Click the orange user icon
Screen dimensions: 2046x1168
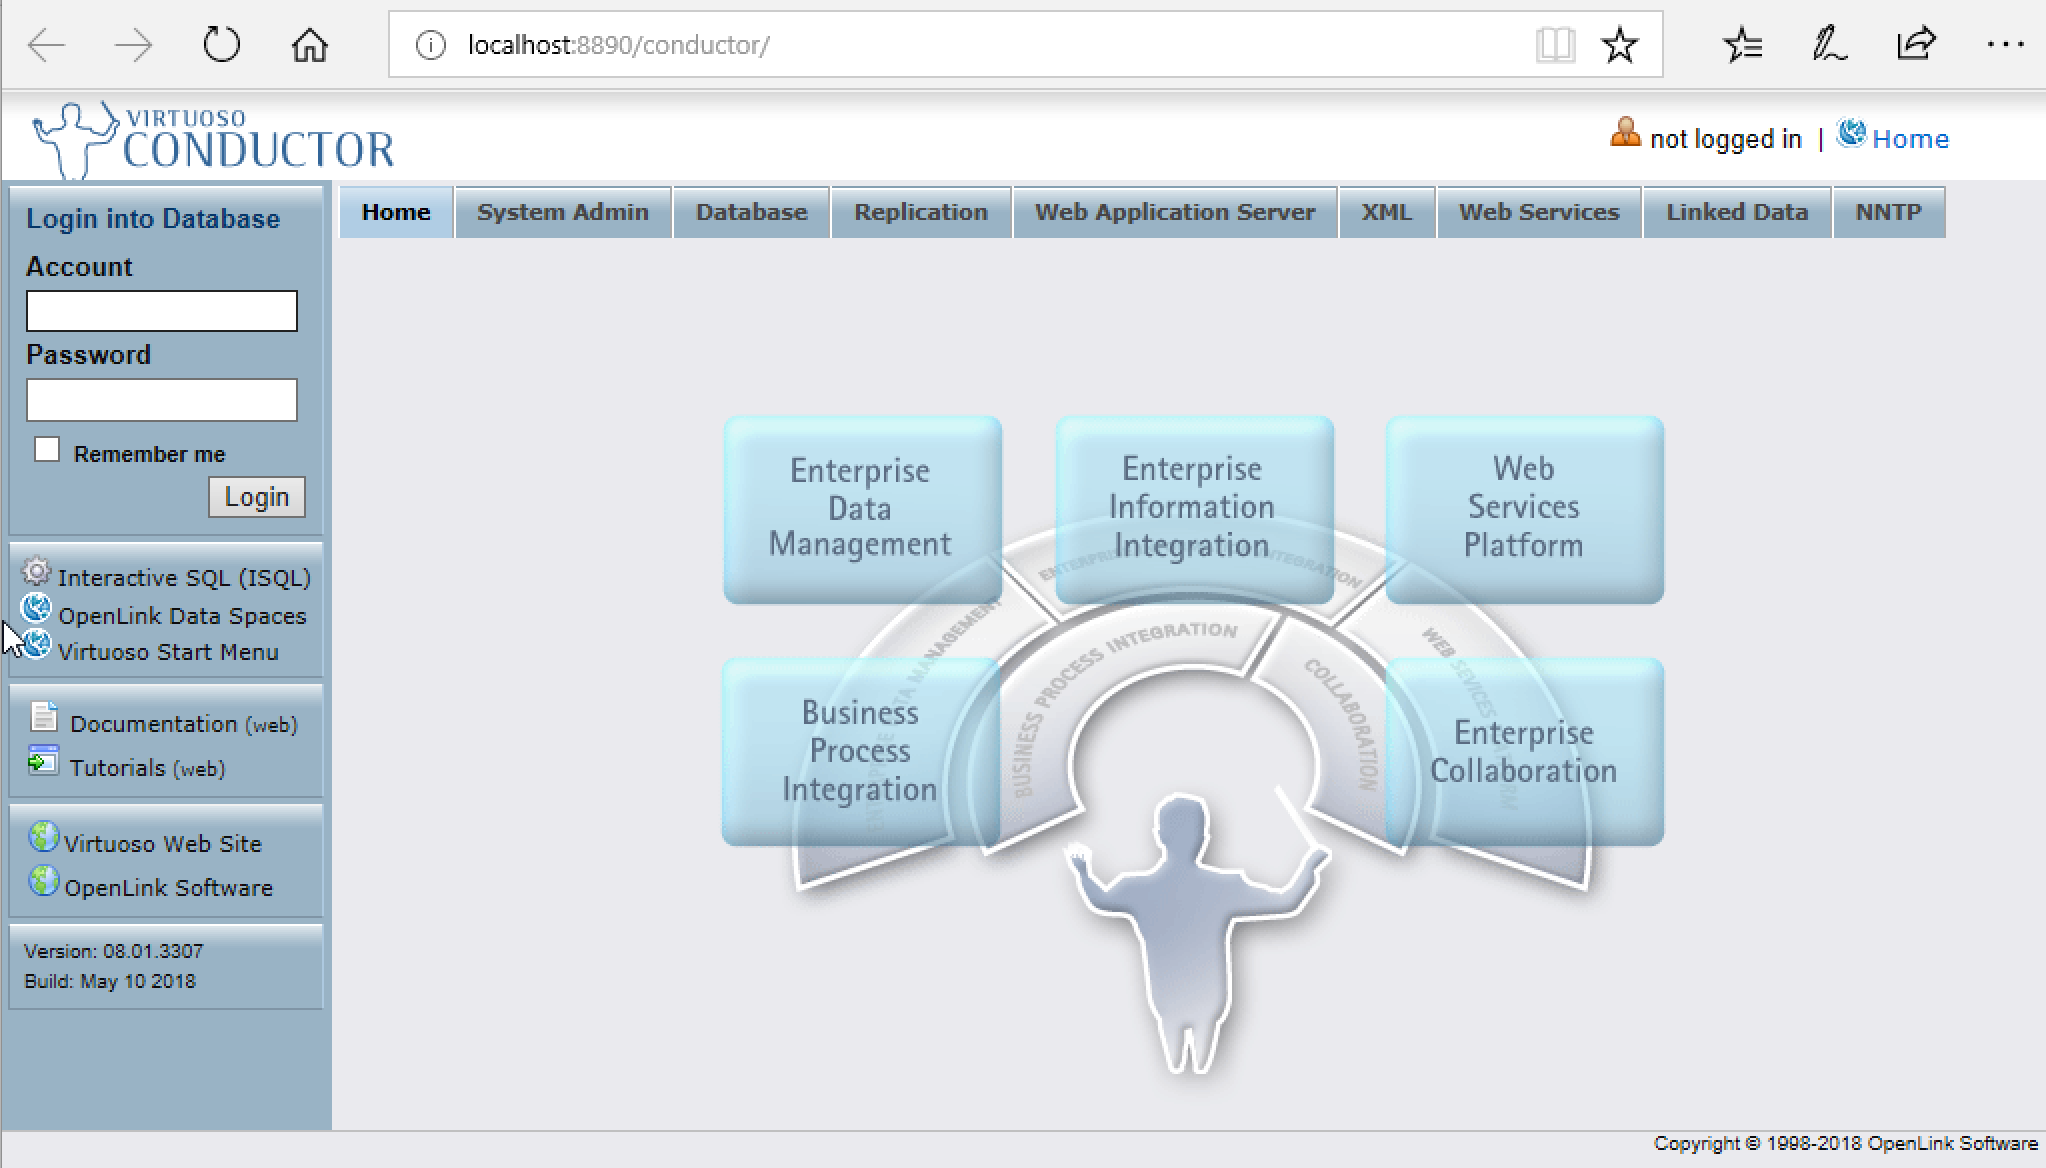(x=1625, y=133)
